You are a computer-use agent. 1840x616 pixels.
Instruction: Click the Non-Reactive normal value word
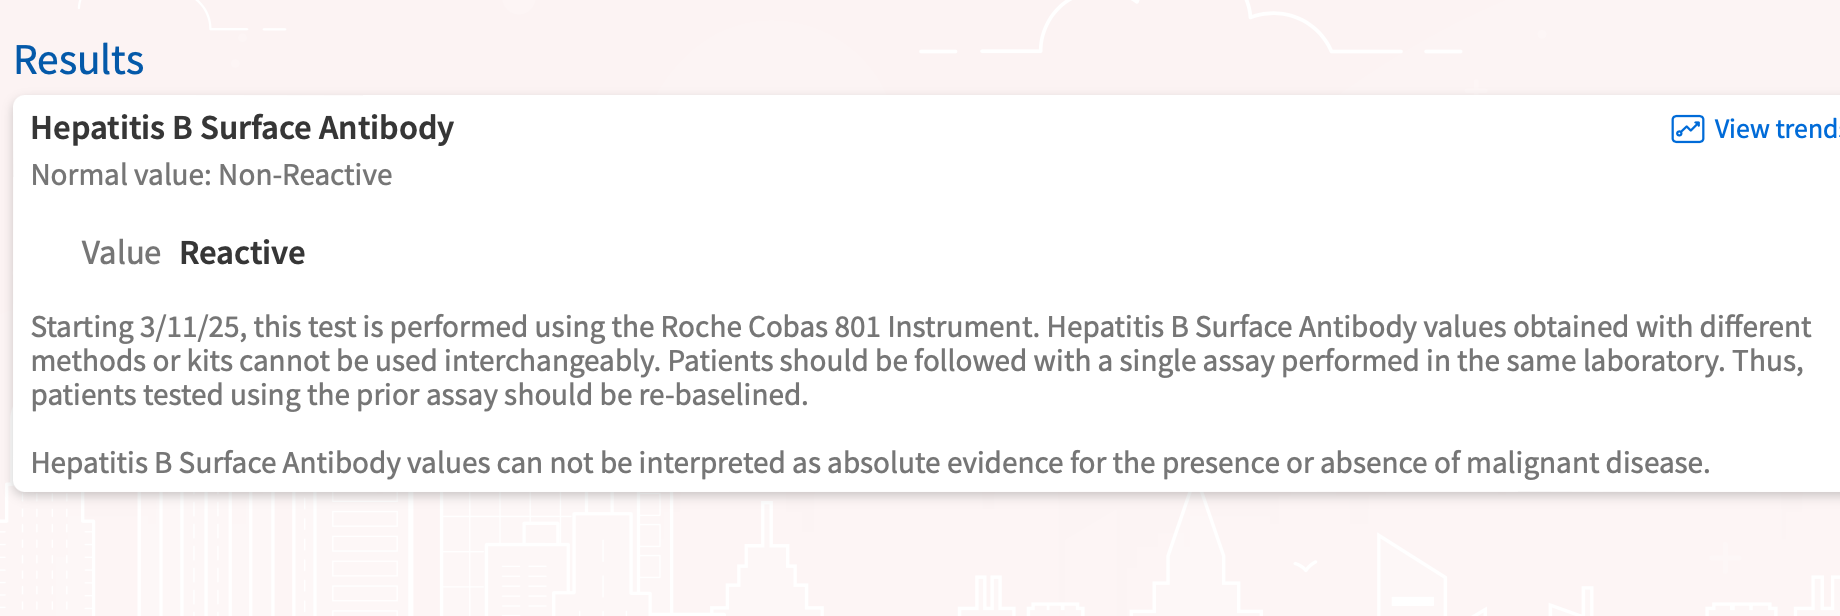(305, 175)
